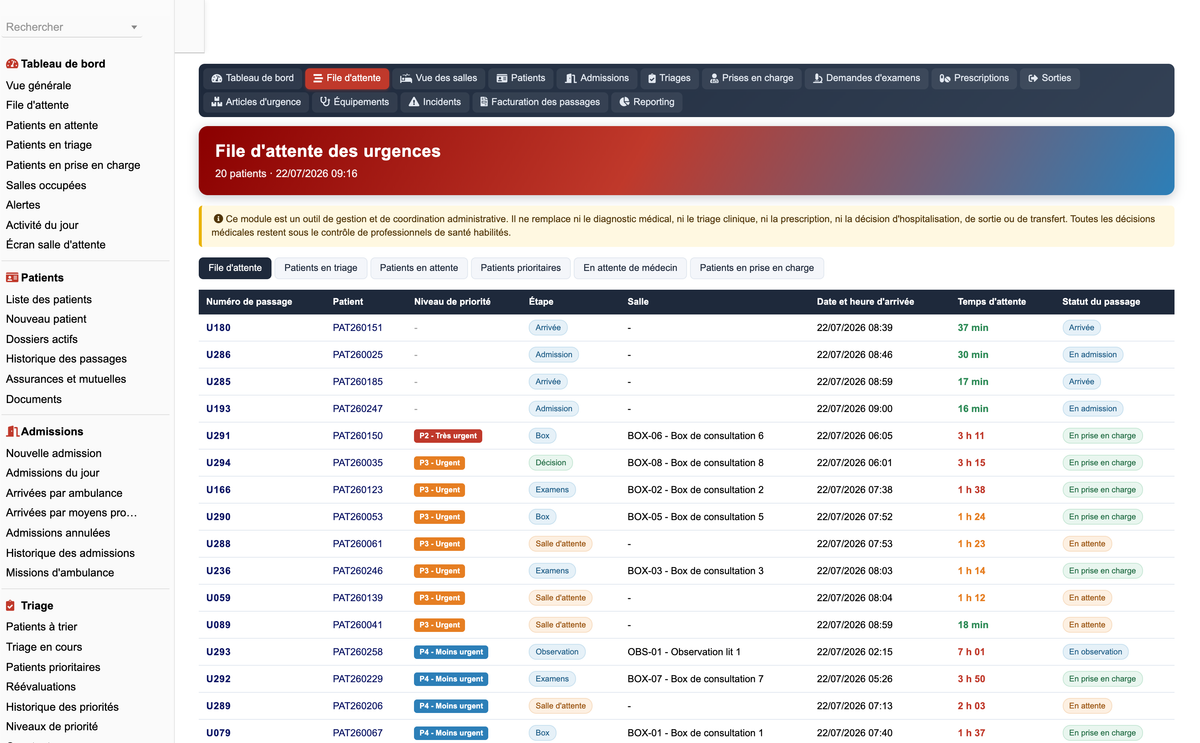
Task: Open Réévaluations in sidebar
Action: click(41, 687)
